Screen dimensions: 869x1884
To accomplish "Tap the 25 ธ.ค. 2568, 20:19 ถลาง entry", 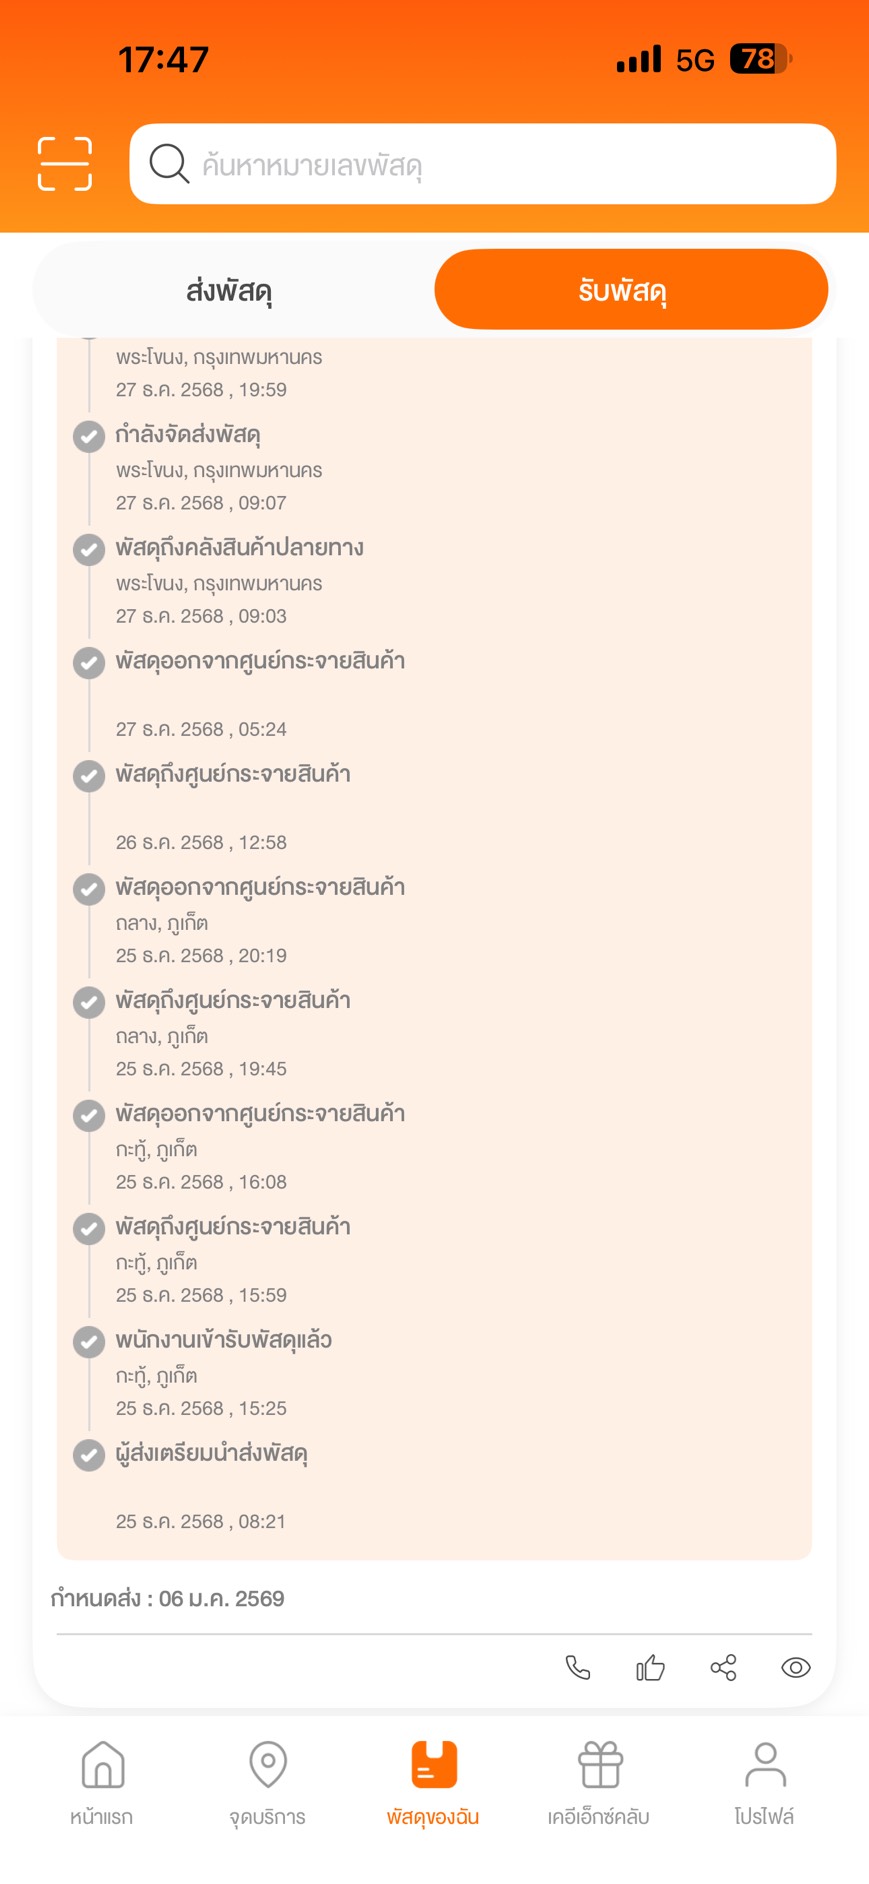I will coord(260,921).
